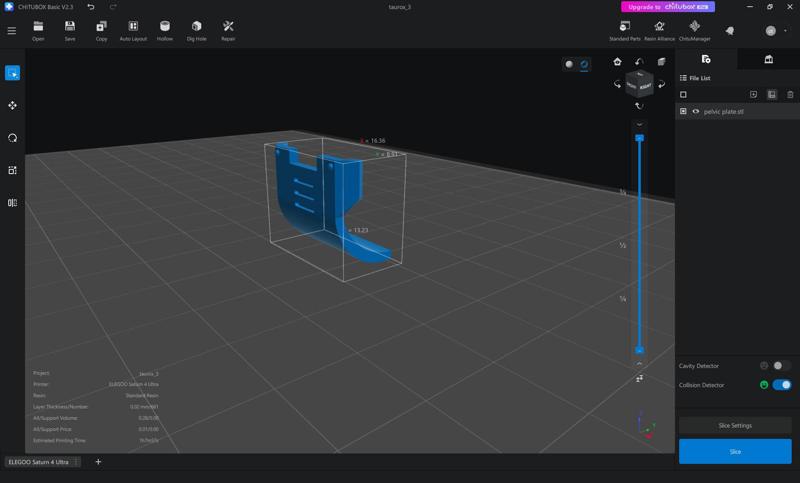
Task: Enable the Cavity Detector switch
Action: point(781,366)
